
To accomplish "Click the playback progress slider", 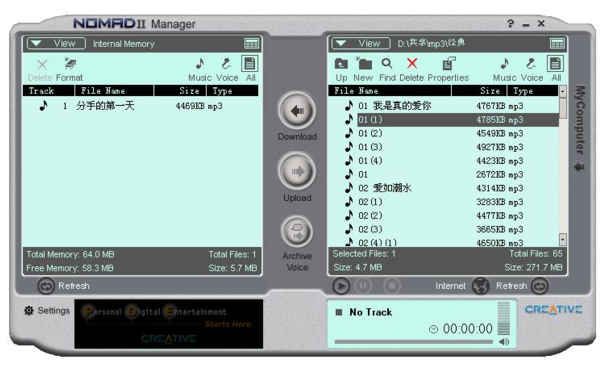I will tap(414, 342).
